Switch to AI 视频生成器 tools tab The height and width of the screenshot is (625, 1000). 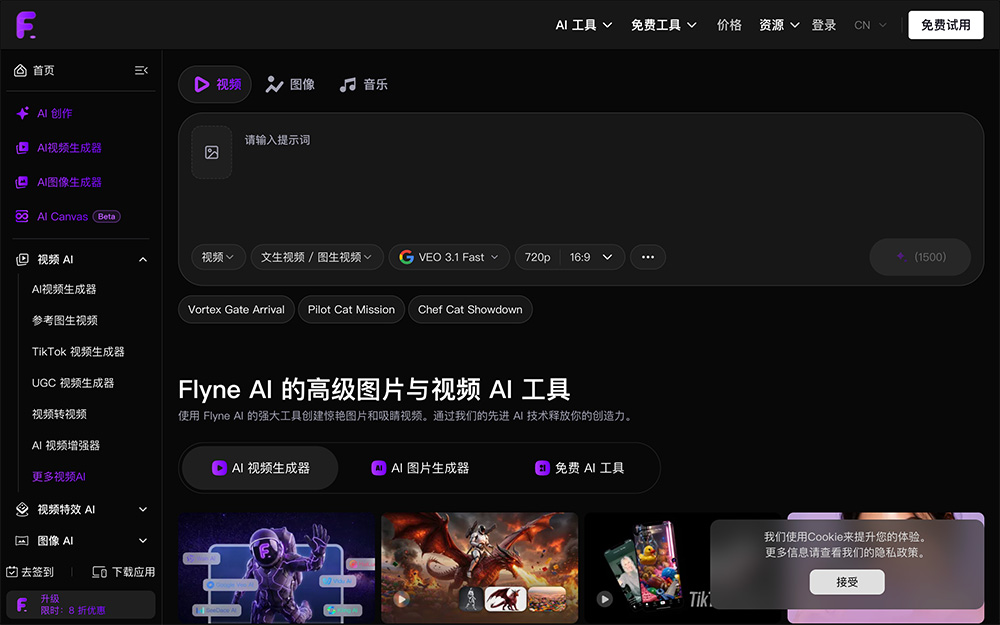[x=260, y=468]
